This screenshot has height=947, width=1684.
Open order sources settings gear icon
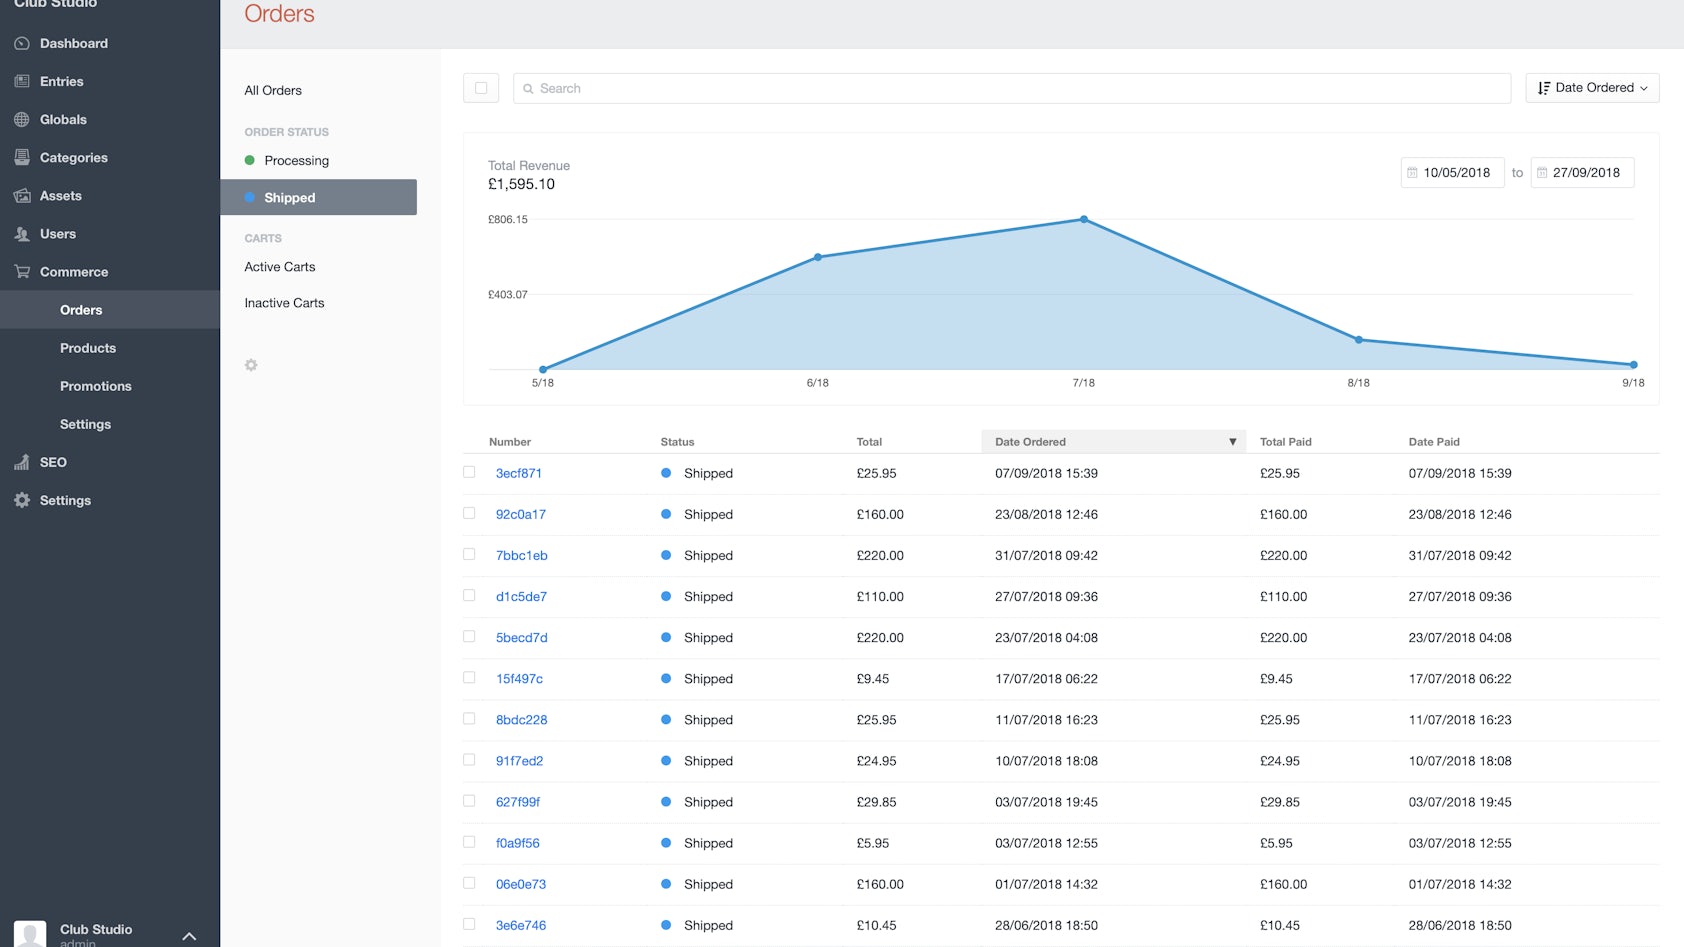pos(251,365)
